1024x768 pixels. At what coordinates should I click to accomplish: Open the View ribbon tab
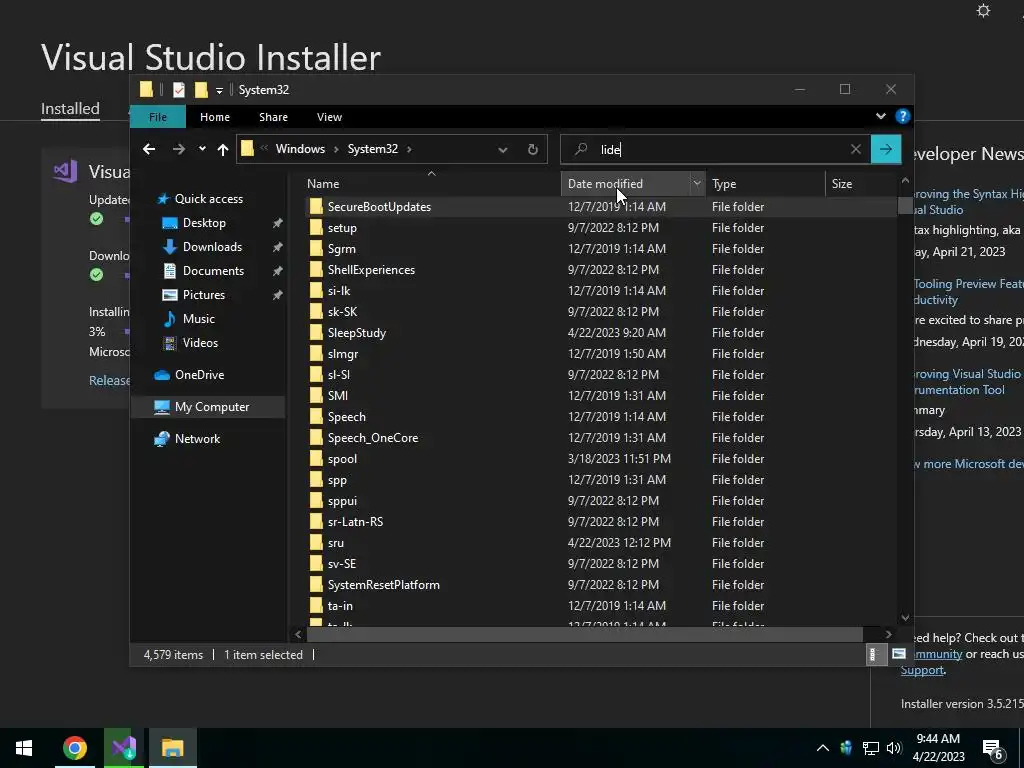pos(329,117)
